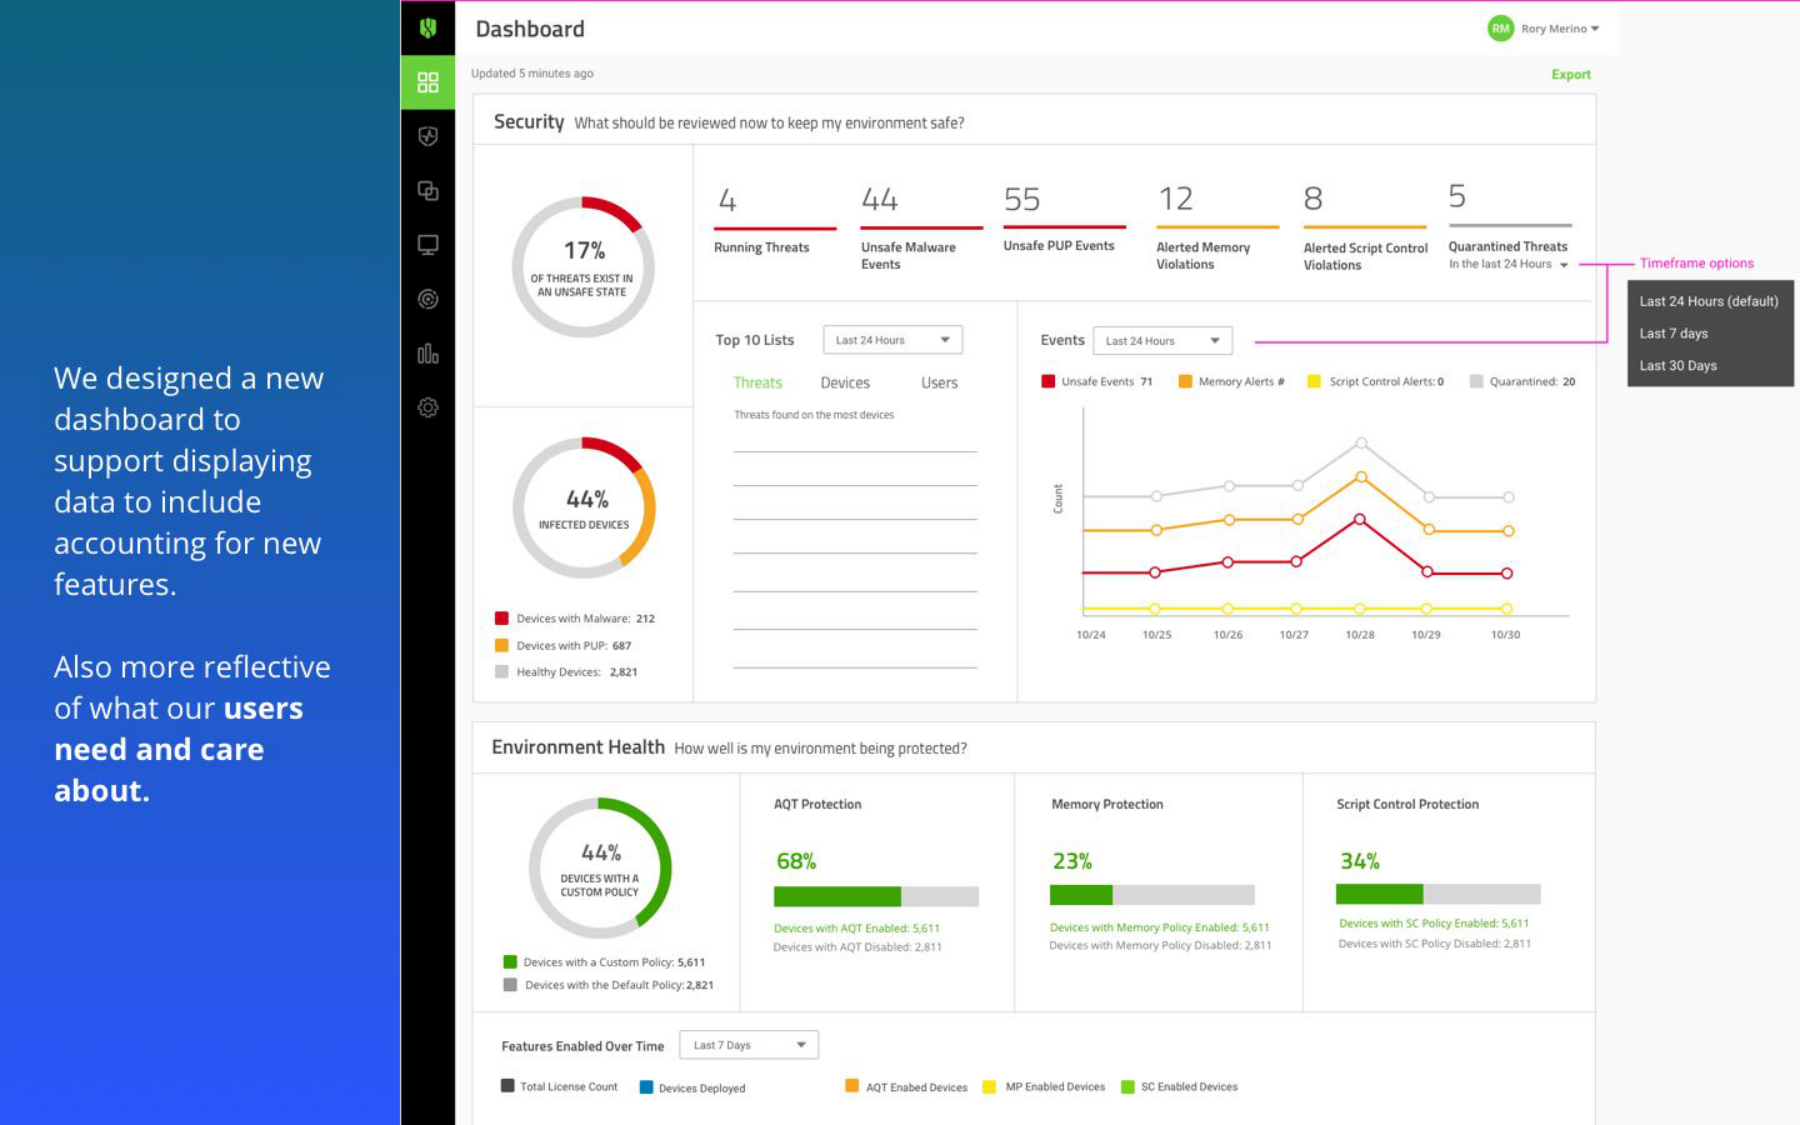Click the Memory Protection 23% progress bar
The width and height of the screenshot is (1800, 1125).
point(1152,895)
